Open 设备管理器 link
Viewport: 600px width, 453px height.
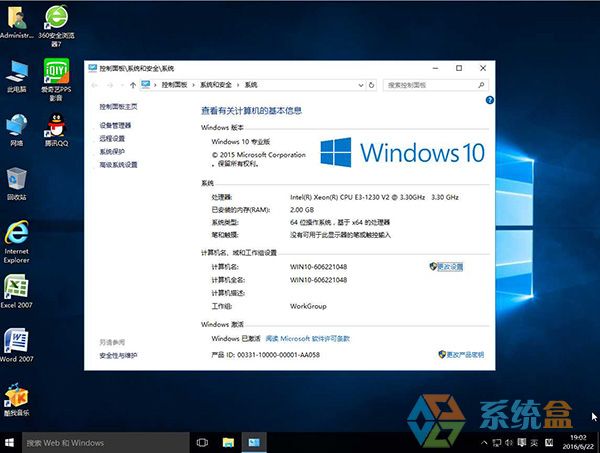tap(115, 125)
